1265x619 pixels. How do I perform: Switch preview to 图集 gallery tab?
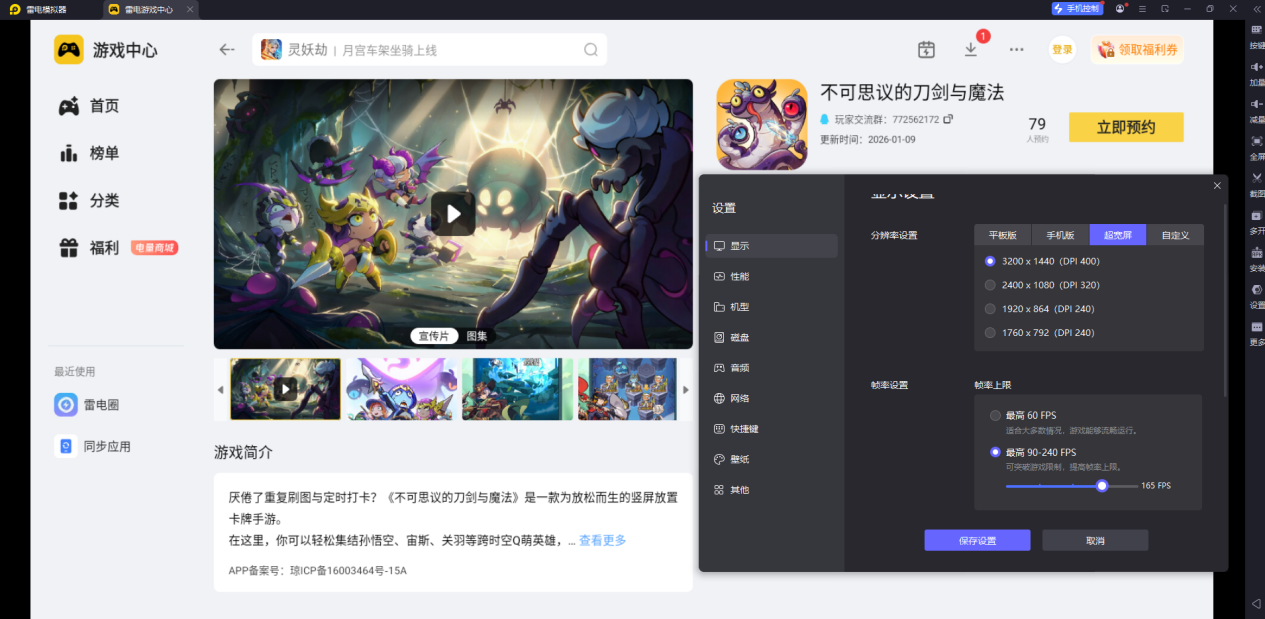tap(477, 336)
